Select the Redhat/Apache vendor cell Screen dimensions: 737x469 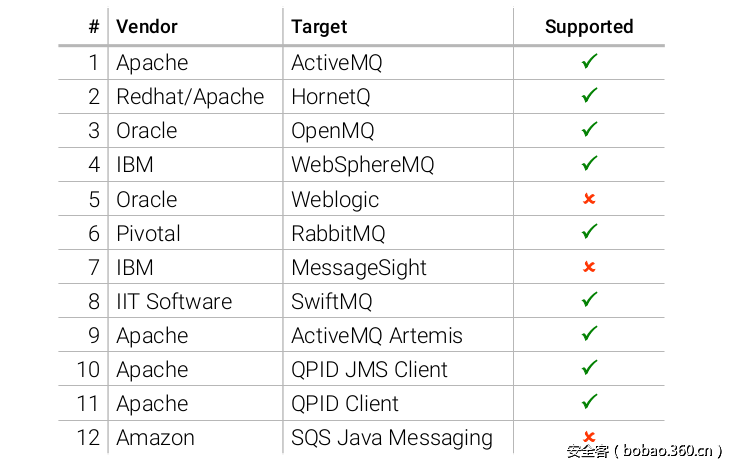click(x=190, y=97)
